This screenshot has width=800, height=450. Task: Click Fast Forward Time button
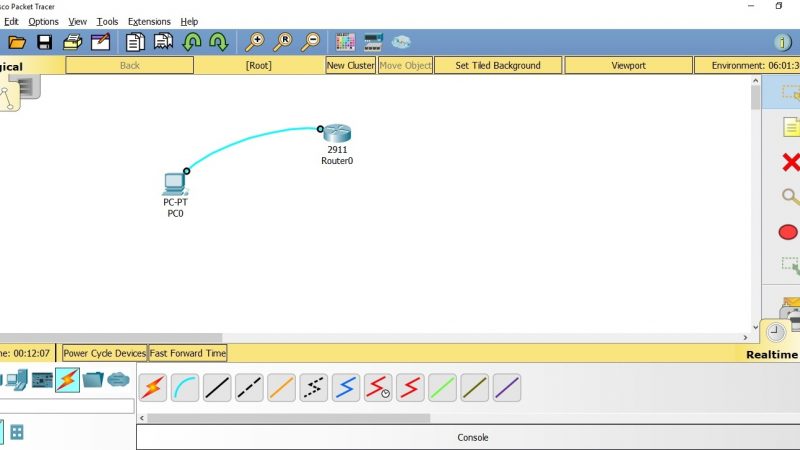coord(188,353)
